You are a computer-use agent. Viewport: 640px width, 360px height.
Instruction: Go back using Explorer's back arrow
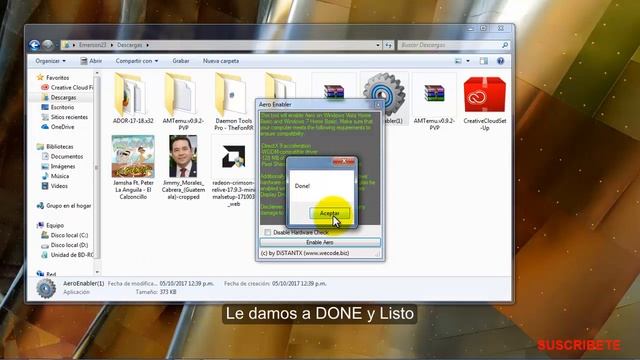pyautogui.click(x=35, y=45)
